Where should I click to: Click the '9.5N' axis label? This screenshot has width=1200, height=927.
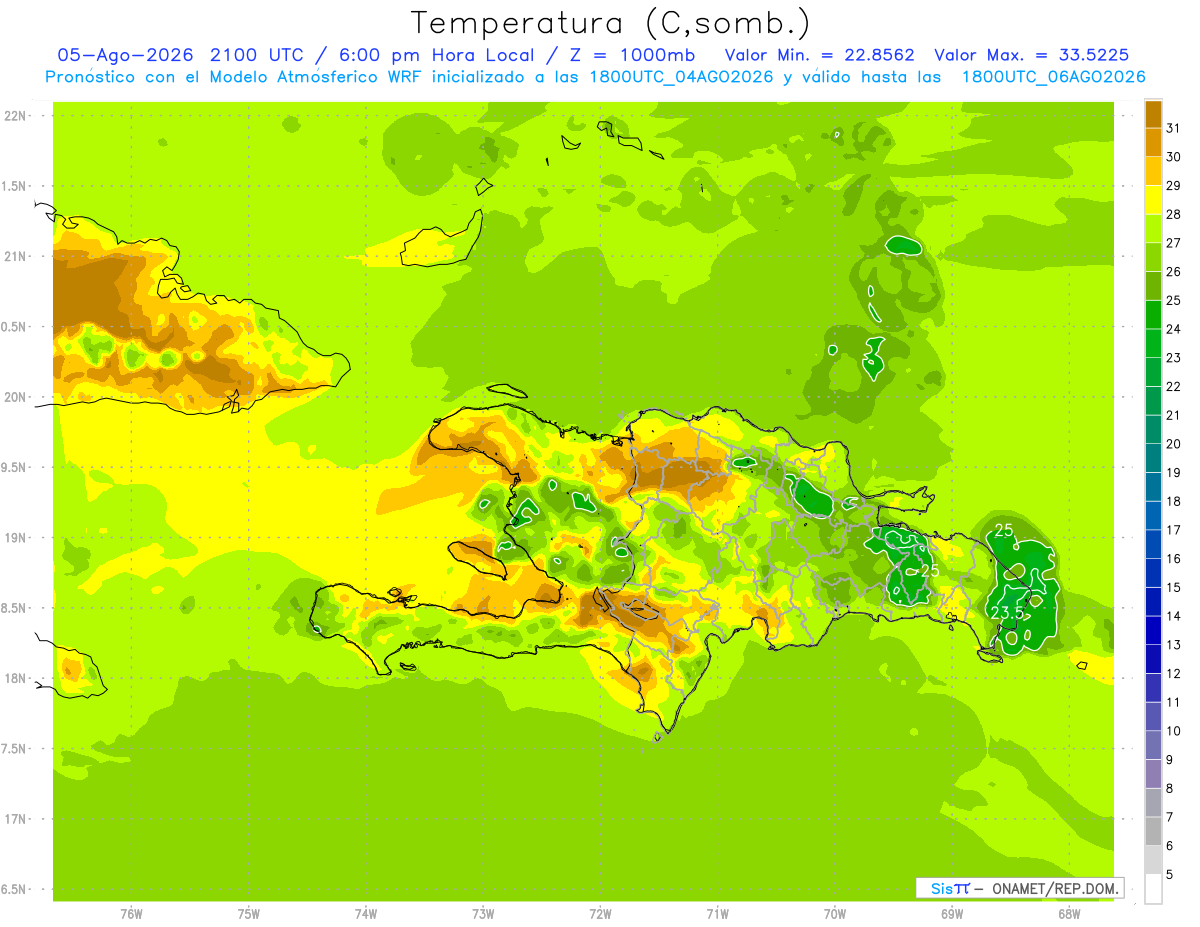14,467
